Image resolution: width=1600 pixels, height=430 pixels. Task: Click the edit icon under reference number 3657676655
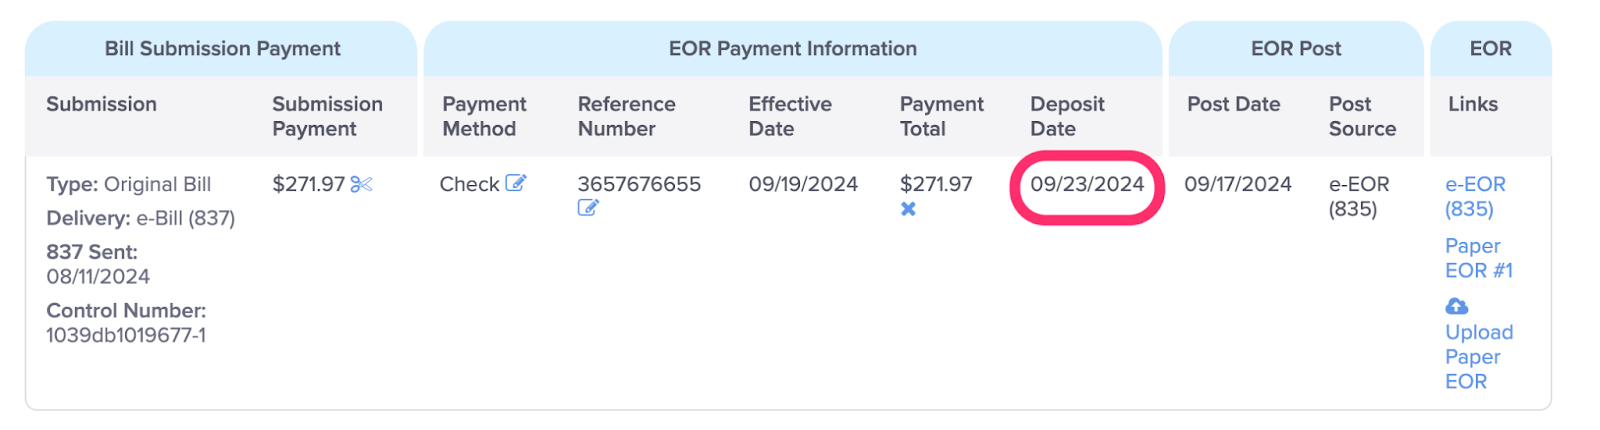(588, 208)
